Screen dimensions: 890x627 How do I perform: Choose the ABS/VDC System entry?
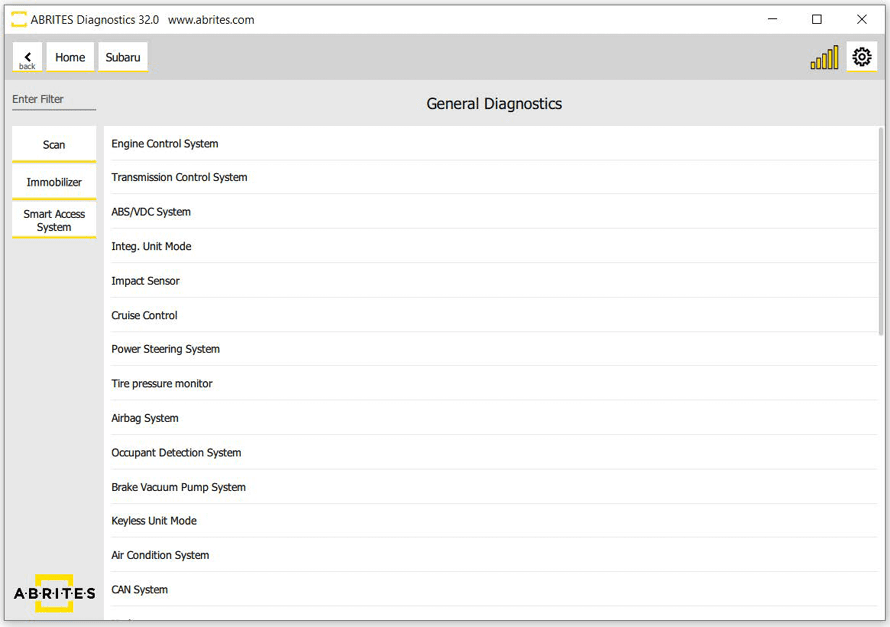(x=151, y=212)
